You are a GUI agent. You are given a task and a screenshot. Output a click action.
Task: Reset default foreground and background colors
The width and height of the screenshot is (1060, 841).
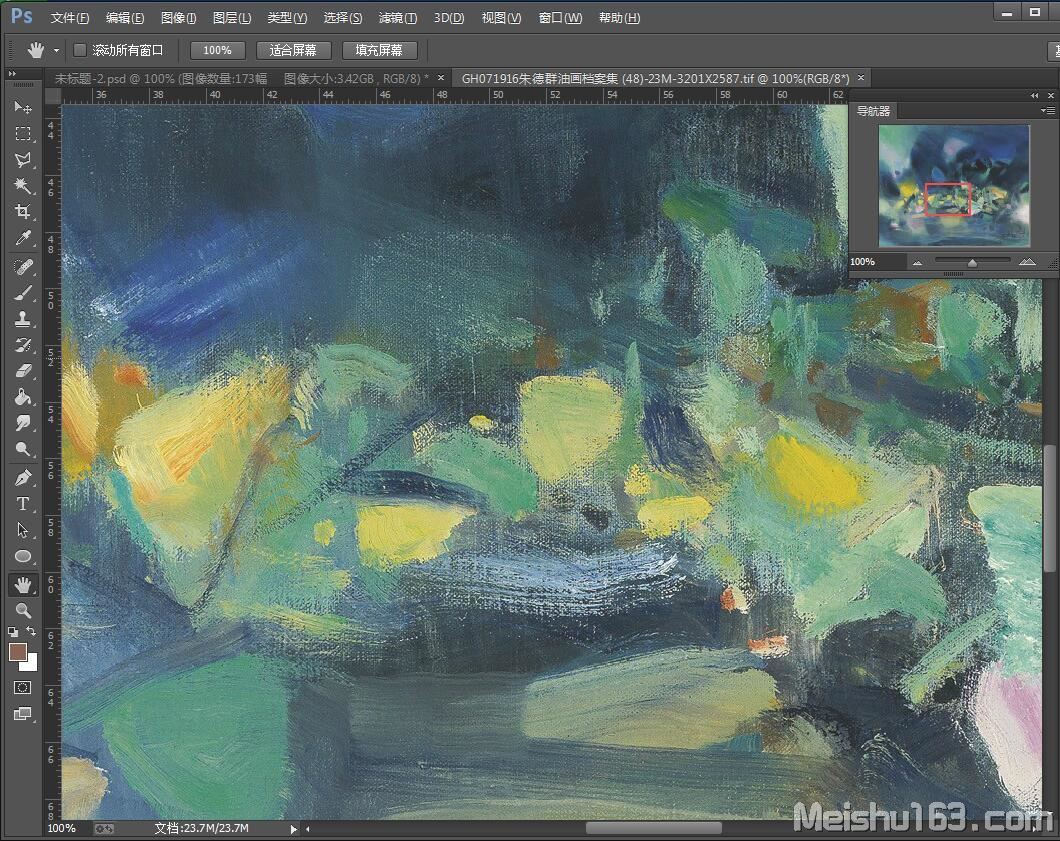(12, 632)
